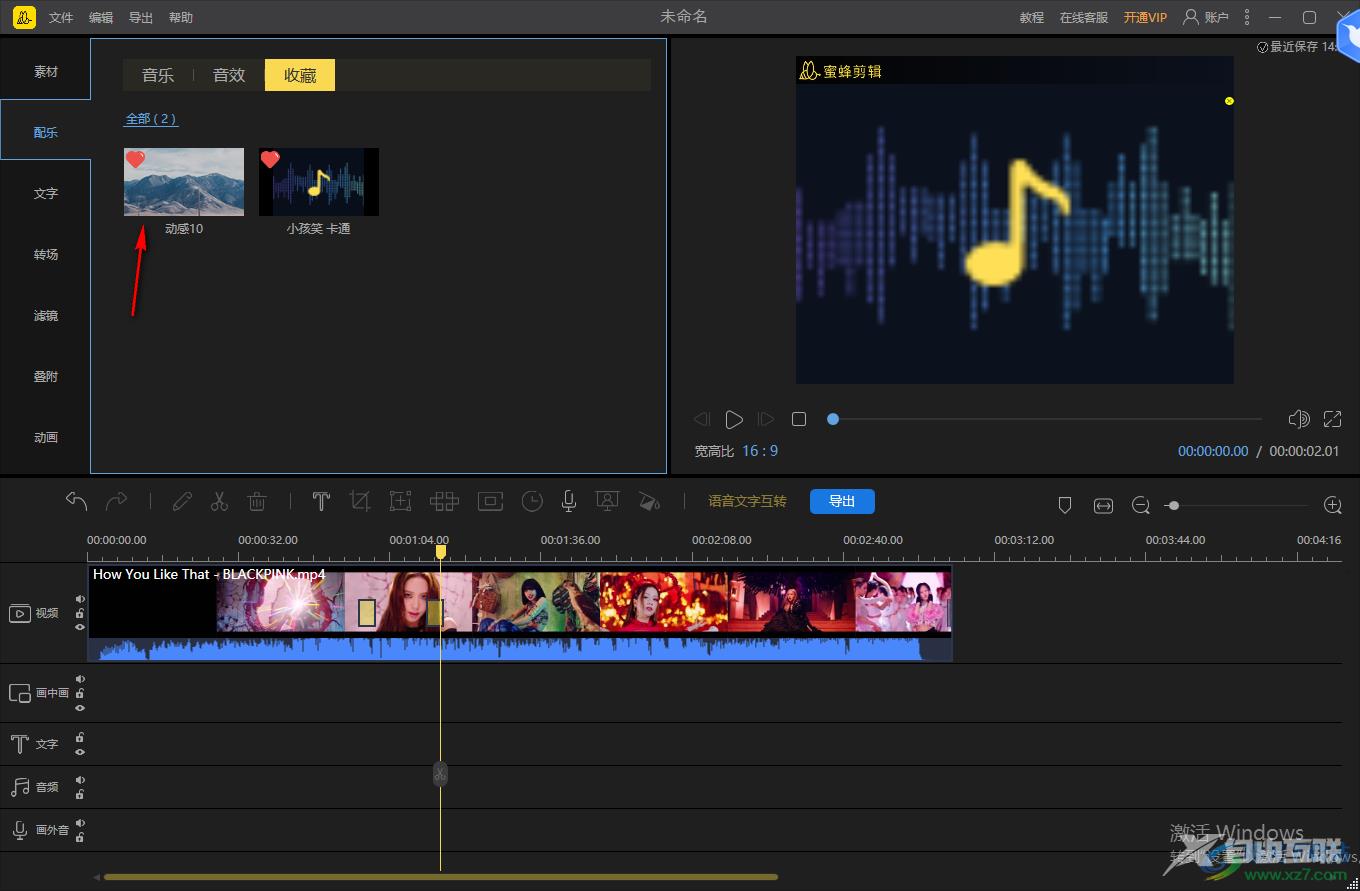Image resolution: width=1360 pixels, height=891 pixels.
Task: Open the 素材 sidebar panel
Action: (46, 72)
